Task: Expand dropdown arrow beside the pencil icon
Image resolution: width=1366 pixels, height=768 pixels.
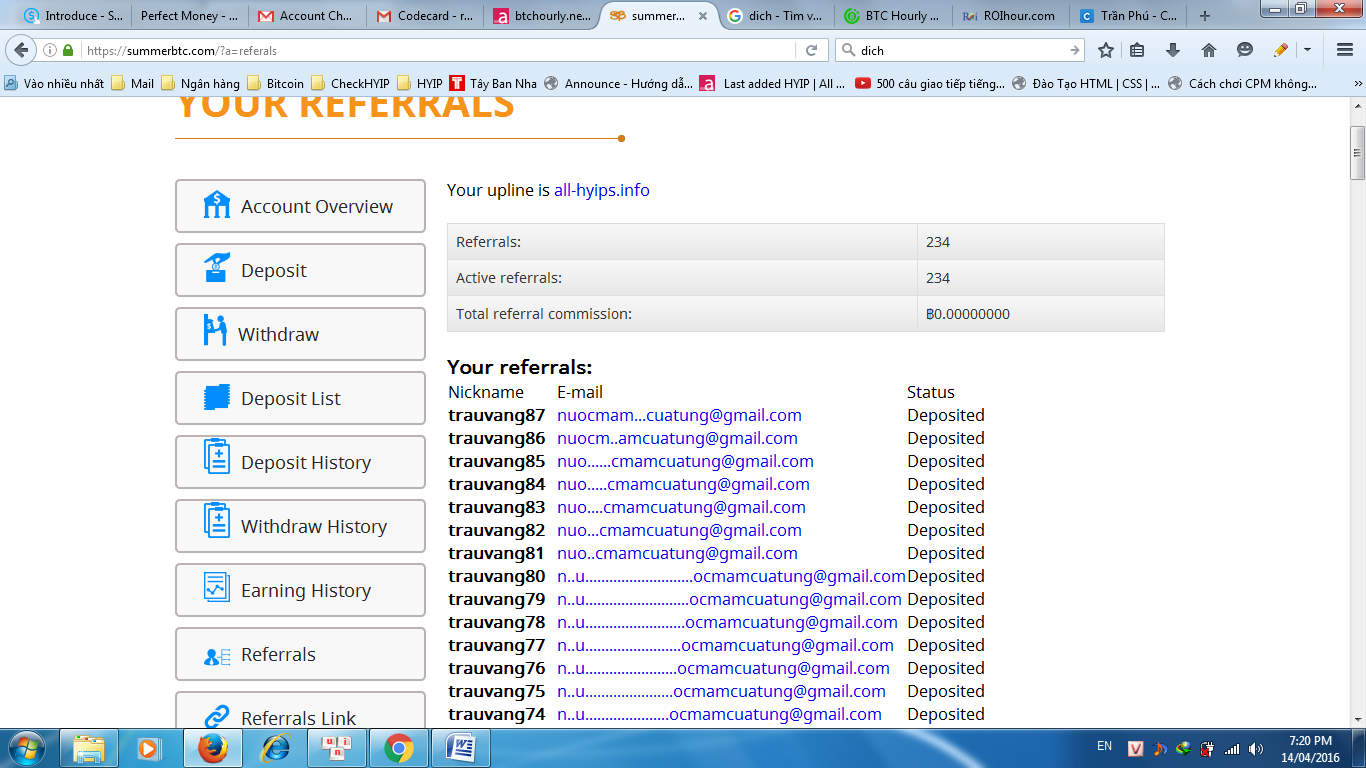Action: (x=1307, y=50)
